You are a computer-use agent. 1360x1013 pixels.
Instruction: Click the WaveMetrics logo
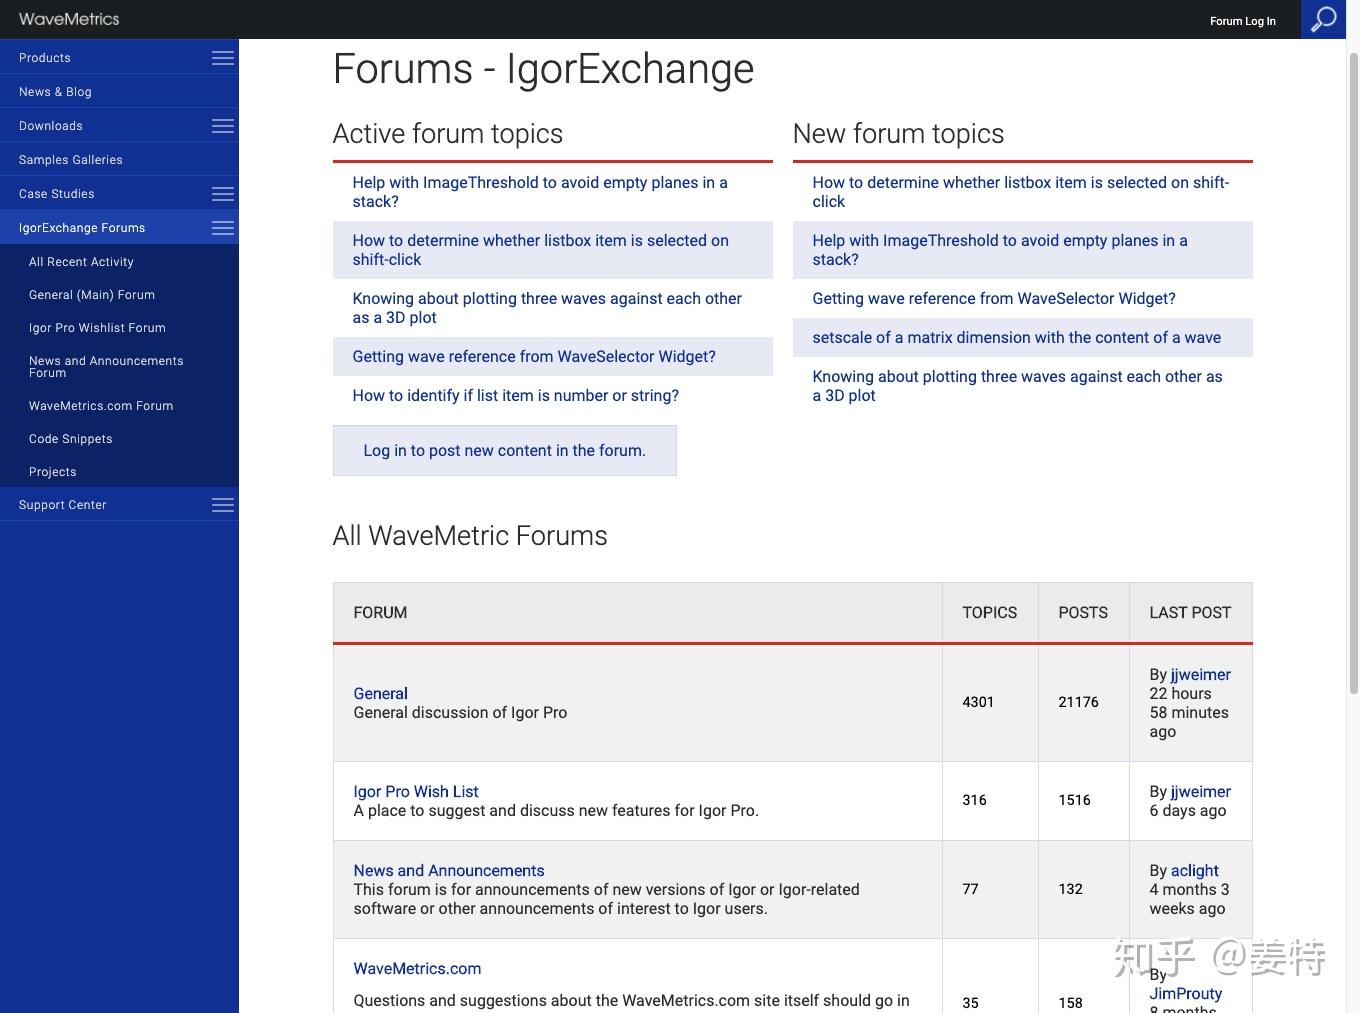(x=69, y=19)
